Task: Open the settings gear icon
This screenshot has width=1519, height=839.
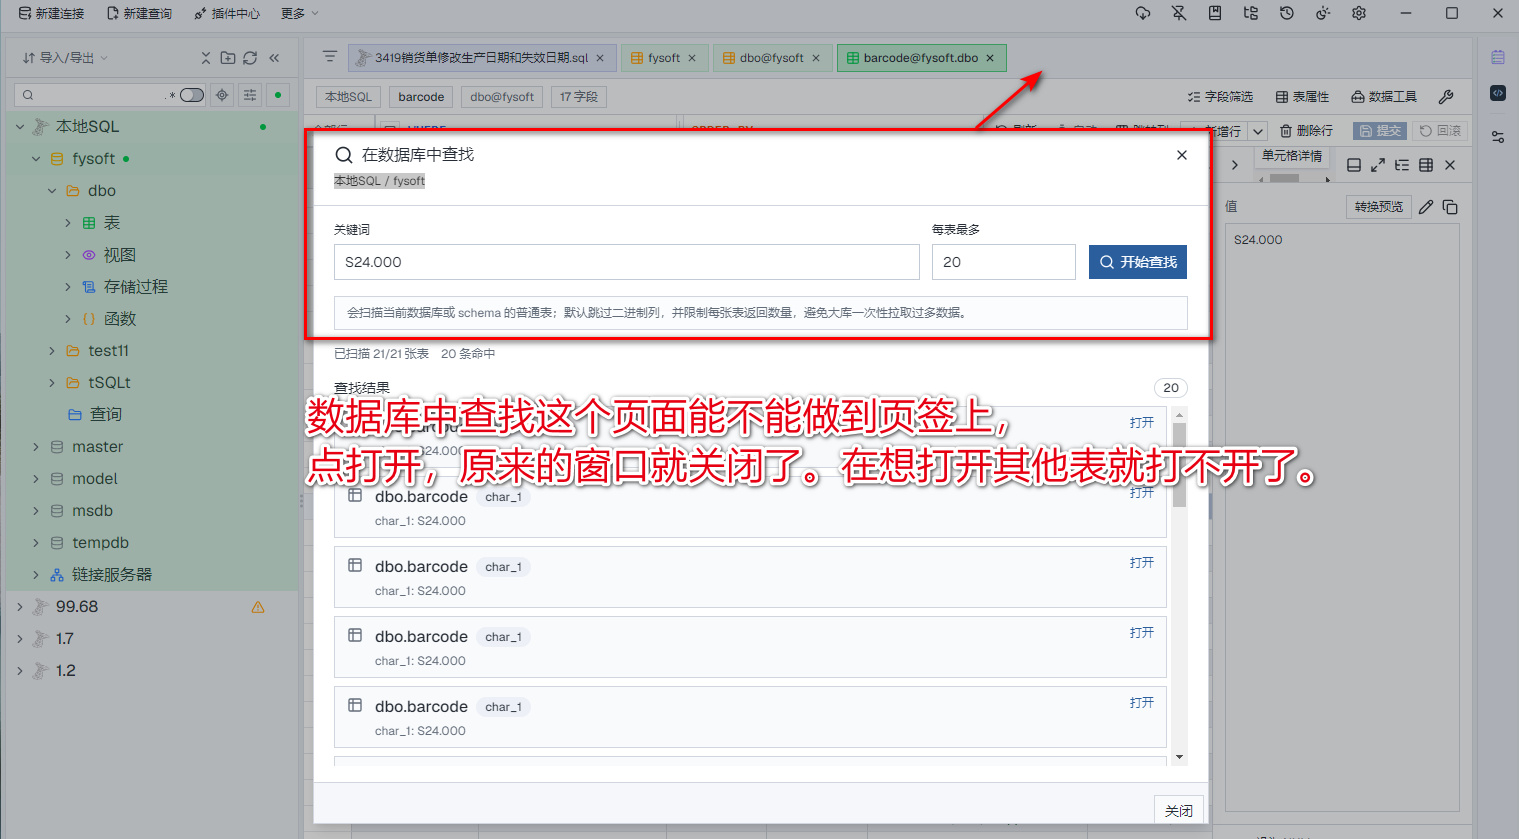Action: [1359, 13]
